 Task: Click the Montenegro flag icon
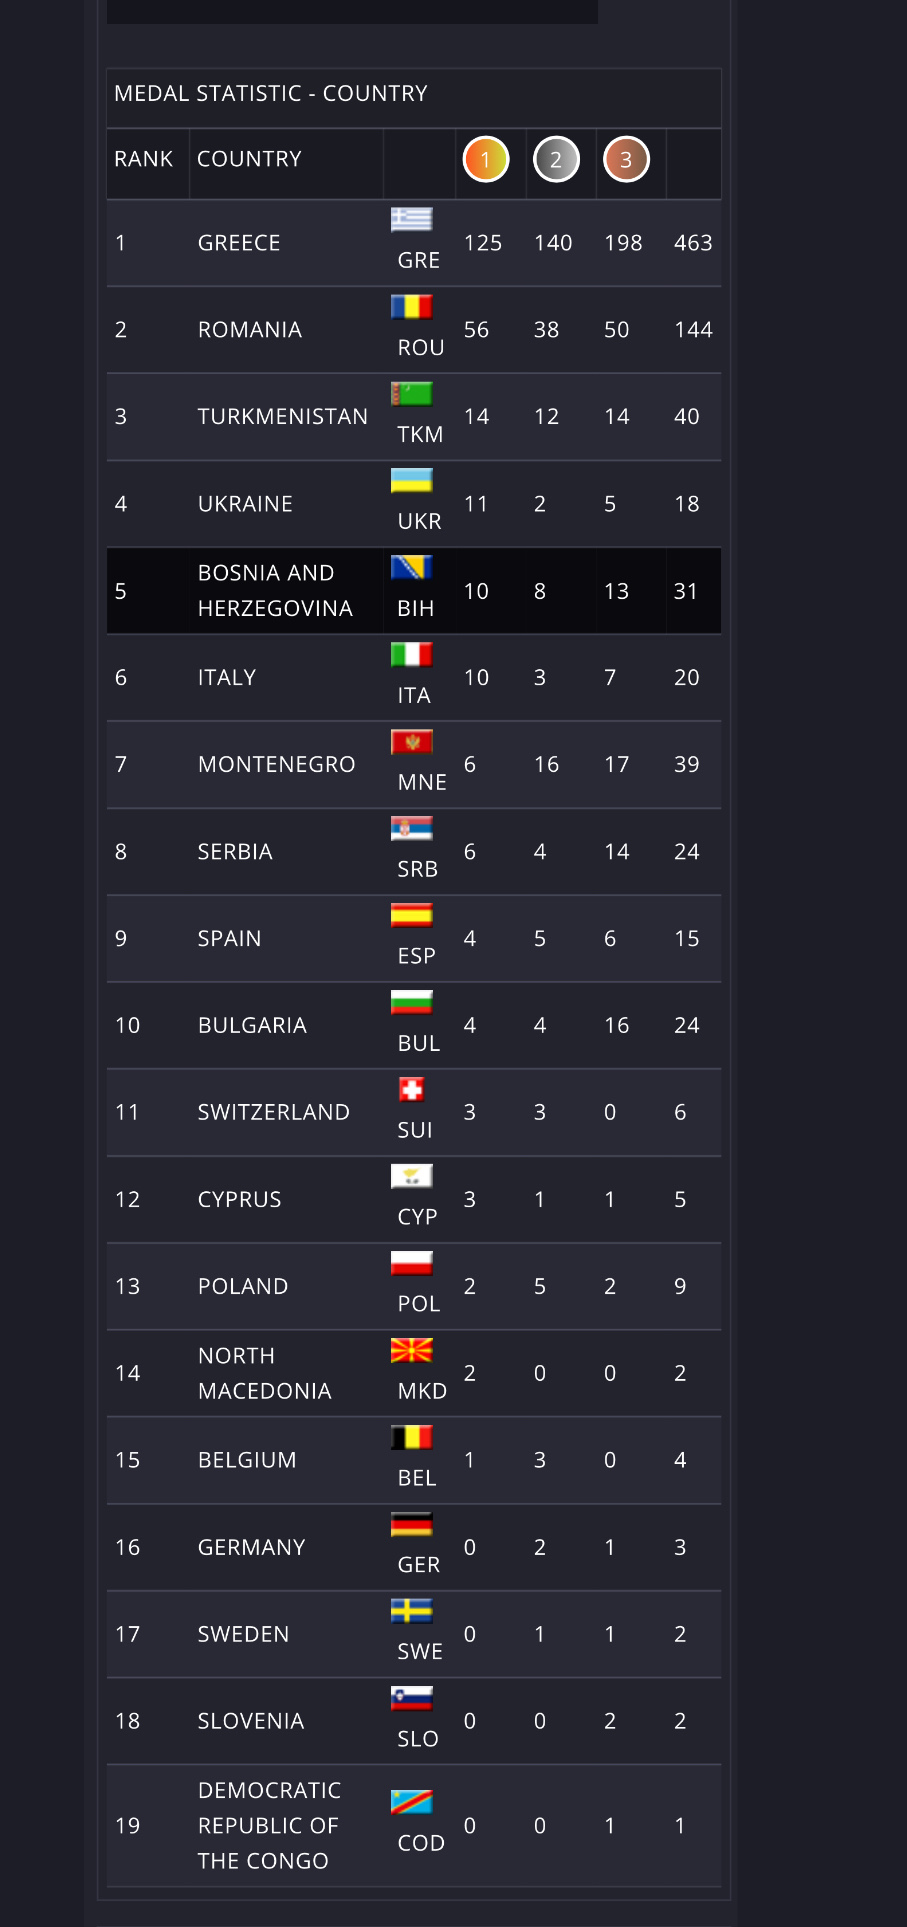pos(411,742)
